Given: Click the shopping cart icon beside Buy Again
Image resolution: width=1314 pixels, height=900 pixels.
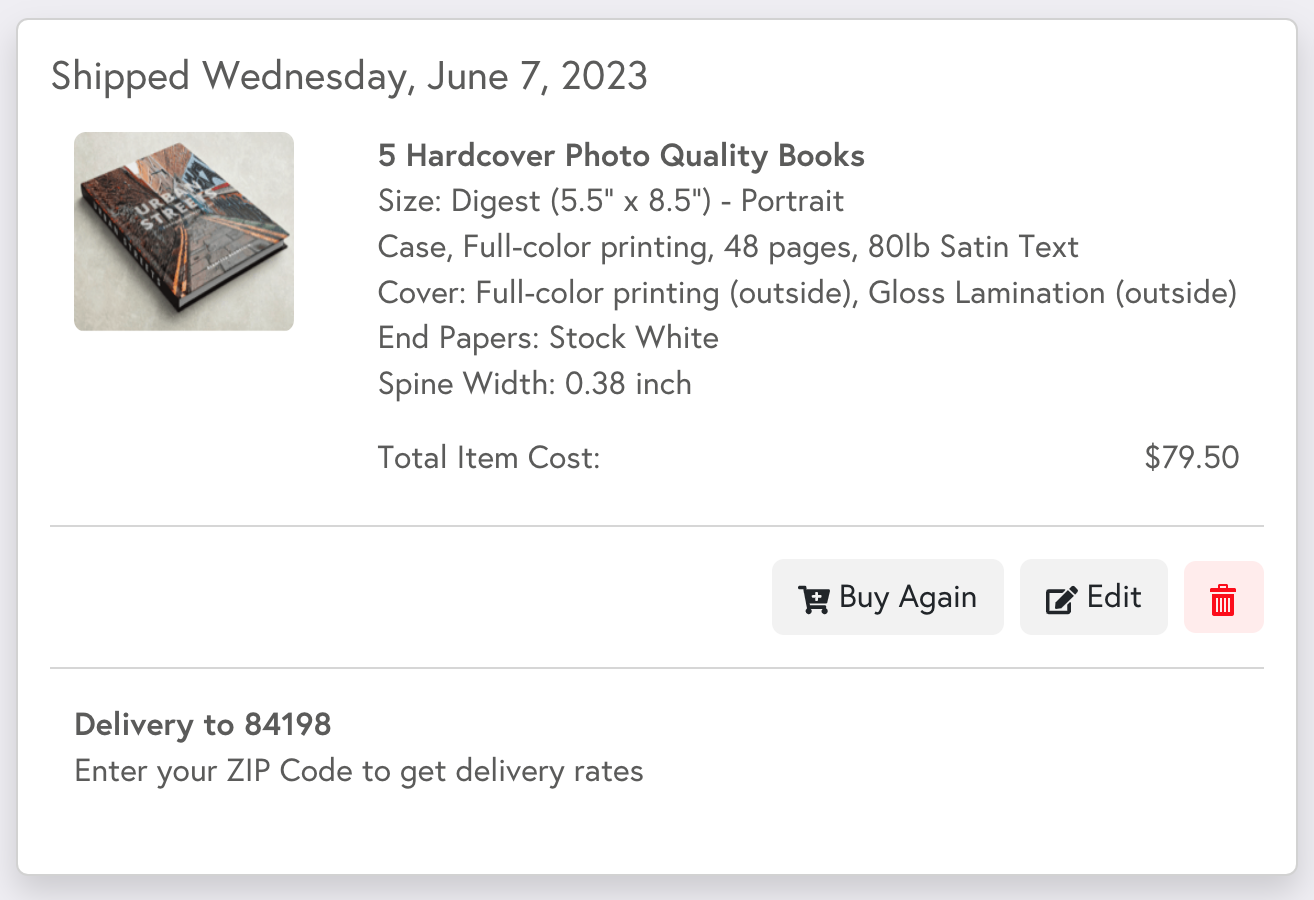Looking at the screenshot, I should [813, 599].
